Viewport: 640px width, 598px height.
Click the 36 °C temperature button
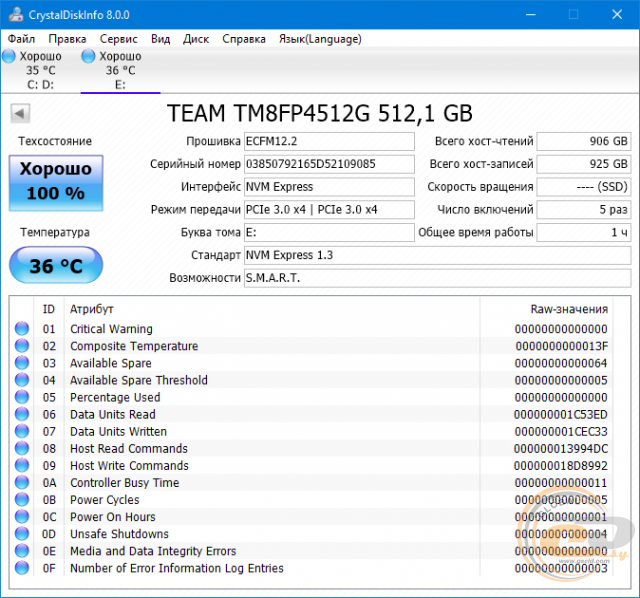click(56, 265)
